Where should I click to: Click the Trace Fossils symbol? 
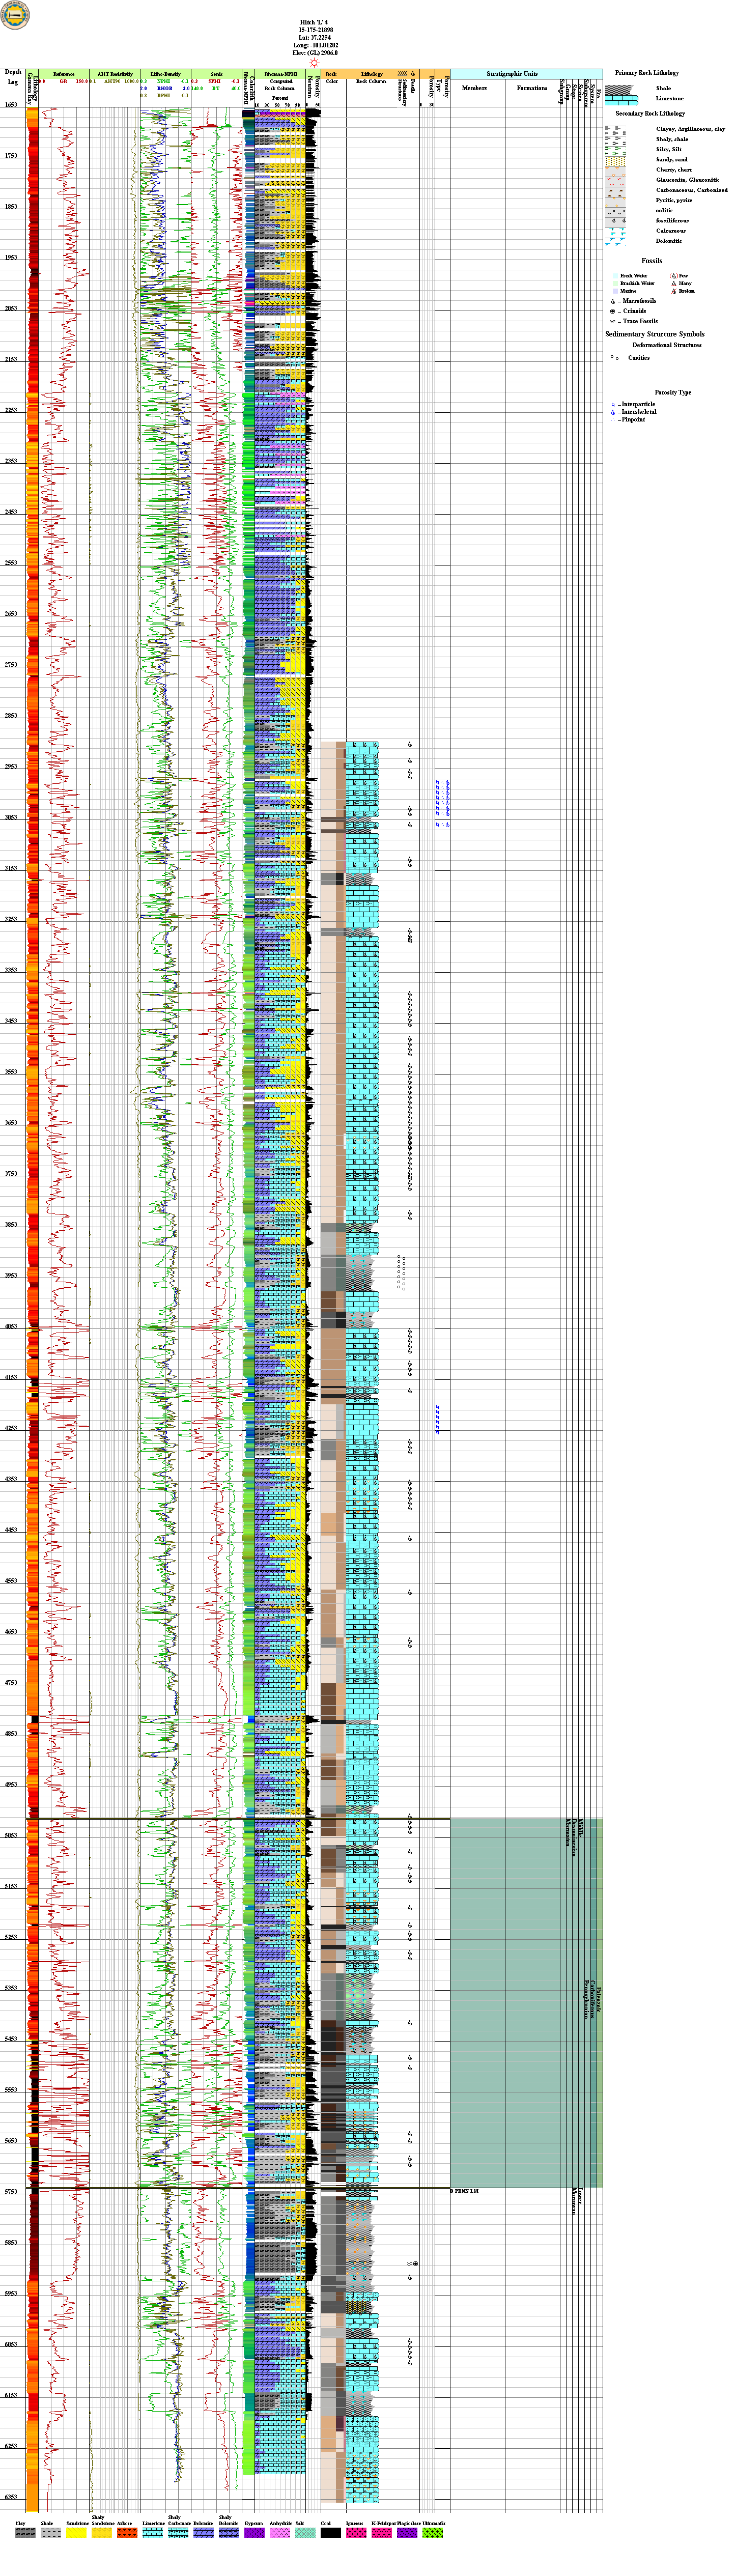(613, 321)
